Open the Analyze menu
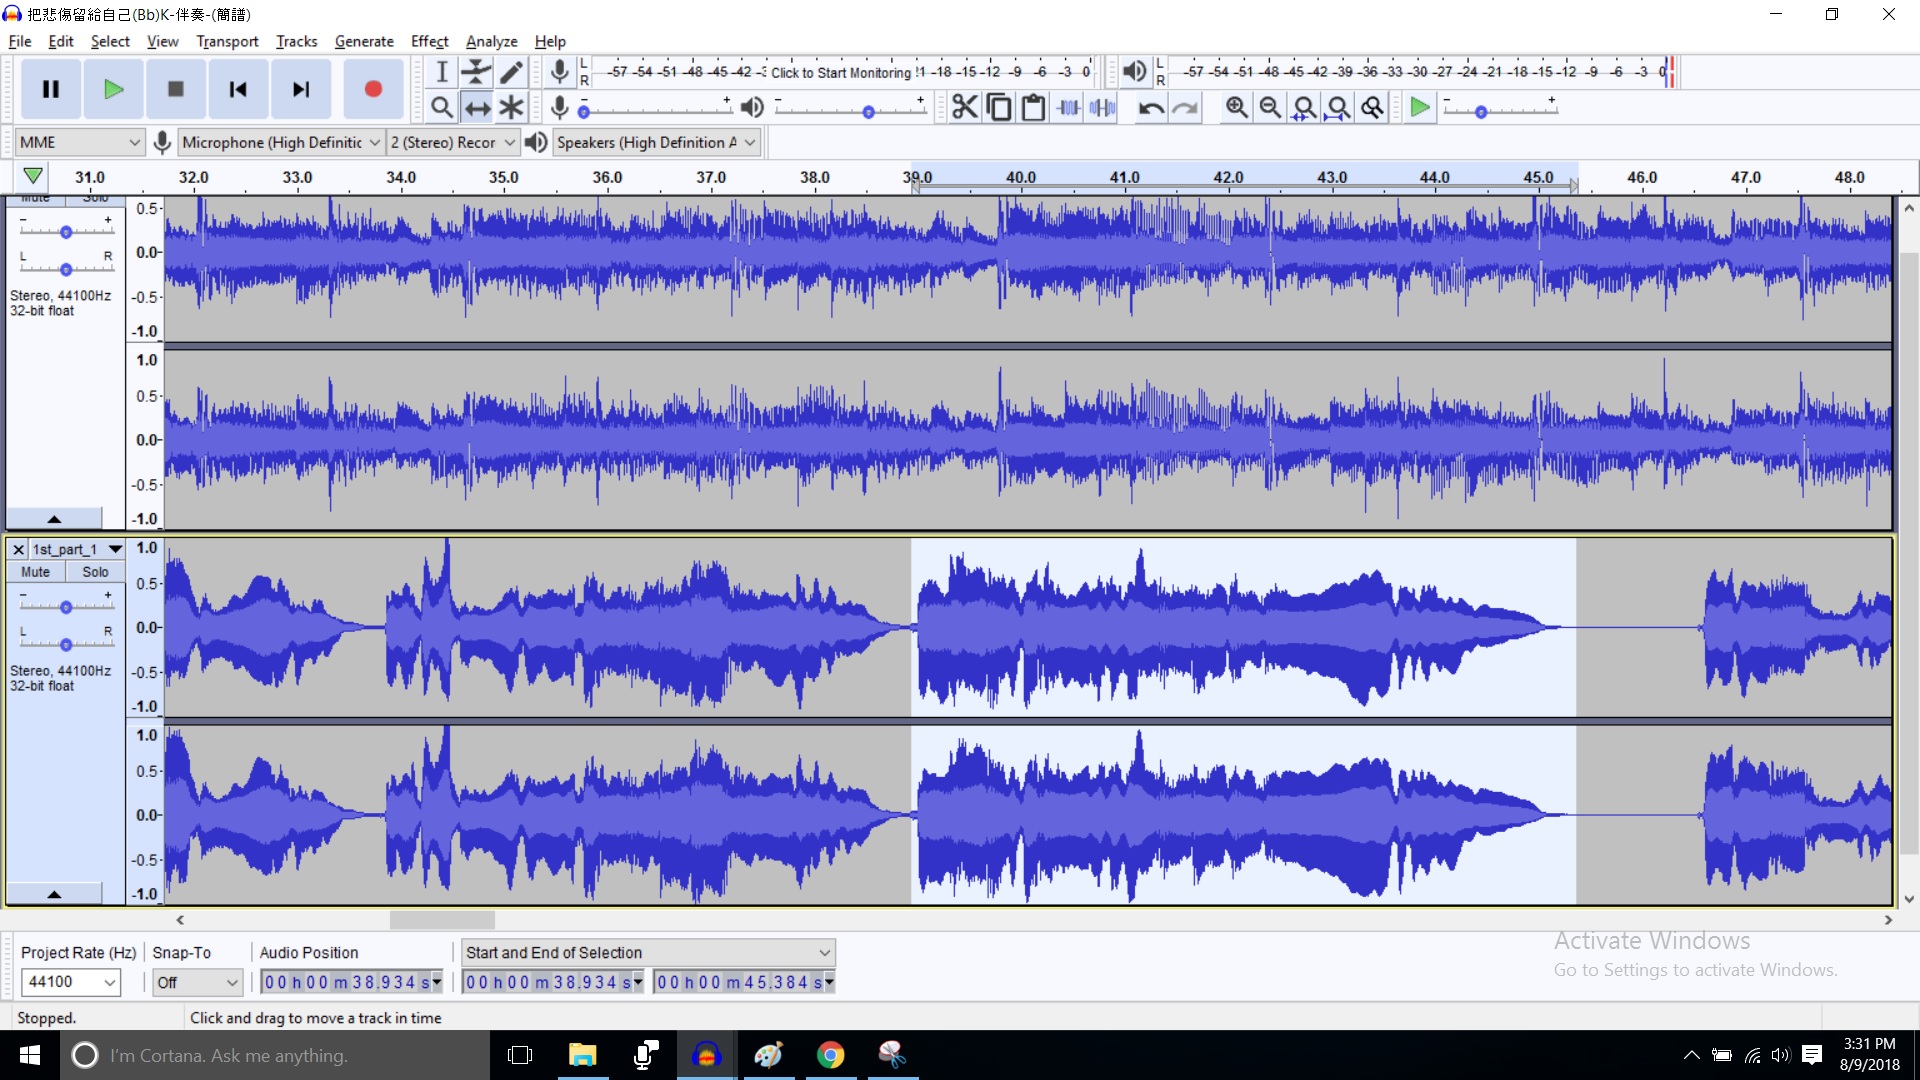This screenshot has height=1080, width=1920. click(x=492, y=41)
